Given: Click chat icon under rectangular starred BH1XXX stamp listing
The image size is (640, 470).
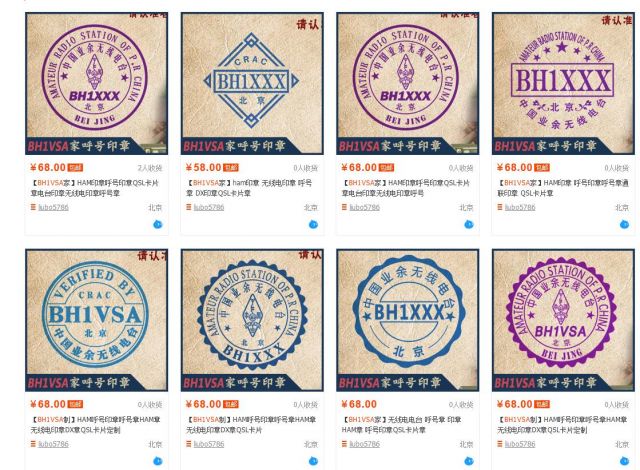Looking at the screenshot, I should click(624, 224).
